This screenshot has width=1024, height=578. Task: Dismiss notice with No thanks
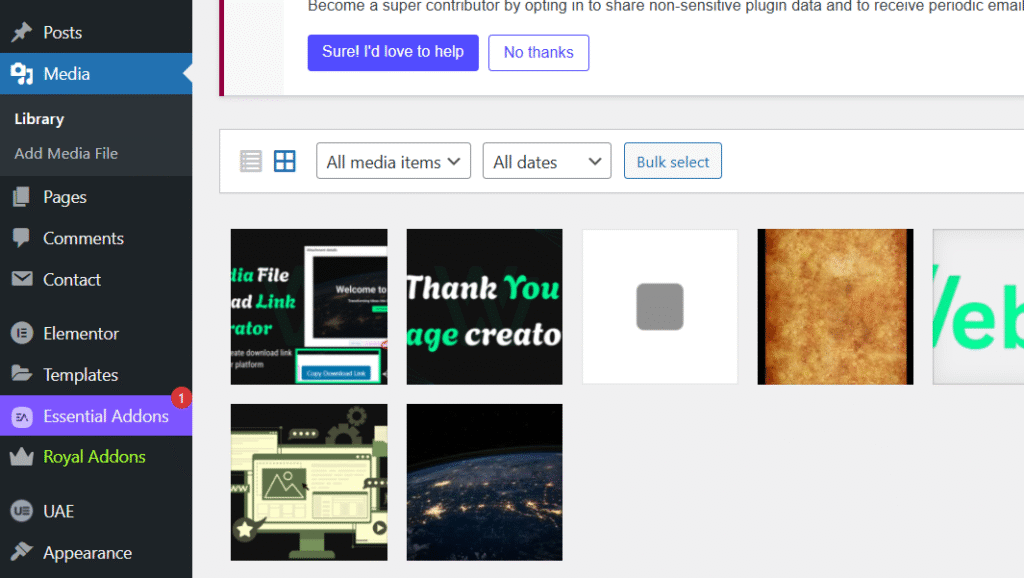coord(539,52)
